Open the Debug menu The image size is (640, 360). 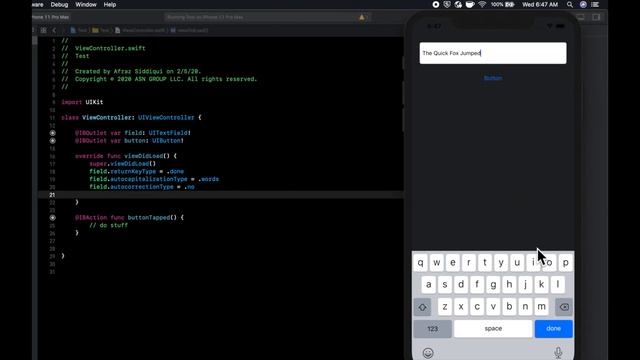pyautogui.click(x=59, y=4)
